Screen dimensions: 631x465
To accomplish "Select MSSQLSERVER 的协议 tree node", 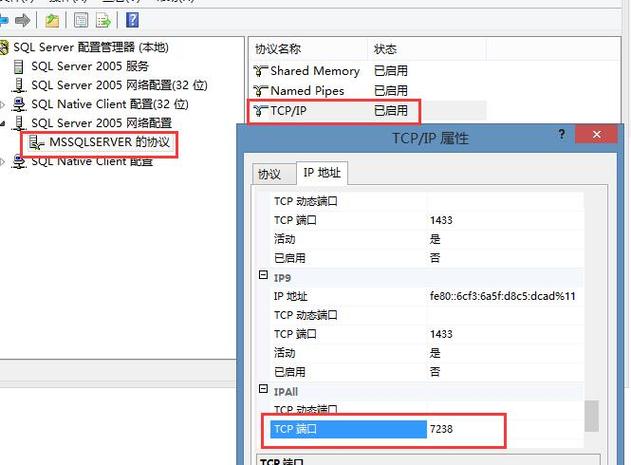I will 109,142.
